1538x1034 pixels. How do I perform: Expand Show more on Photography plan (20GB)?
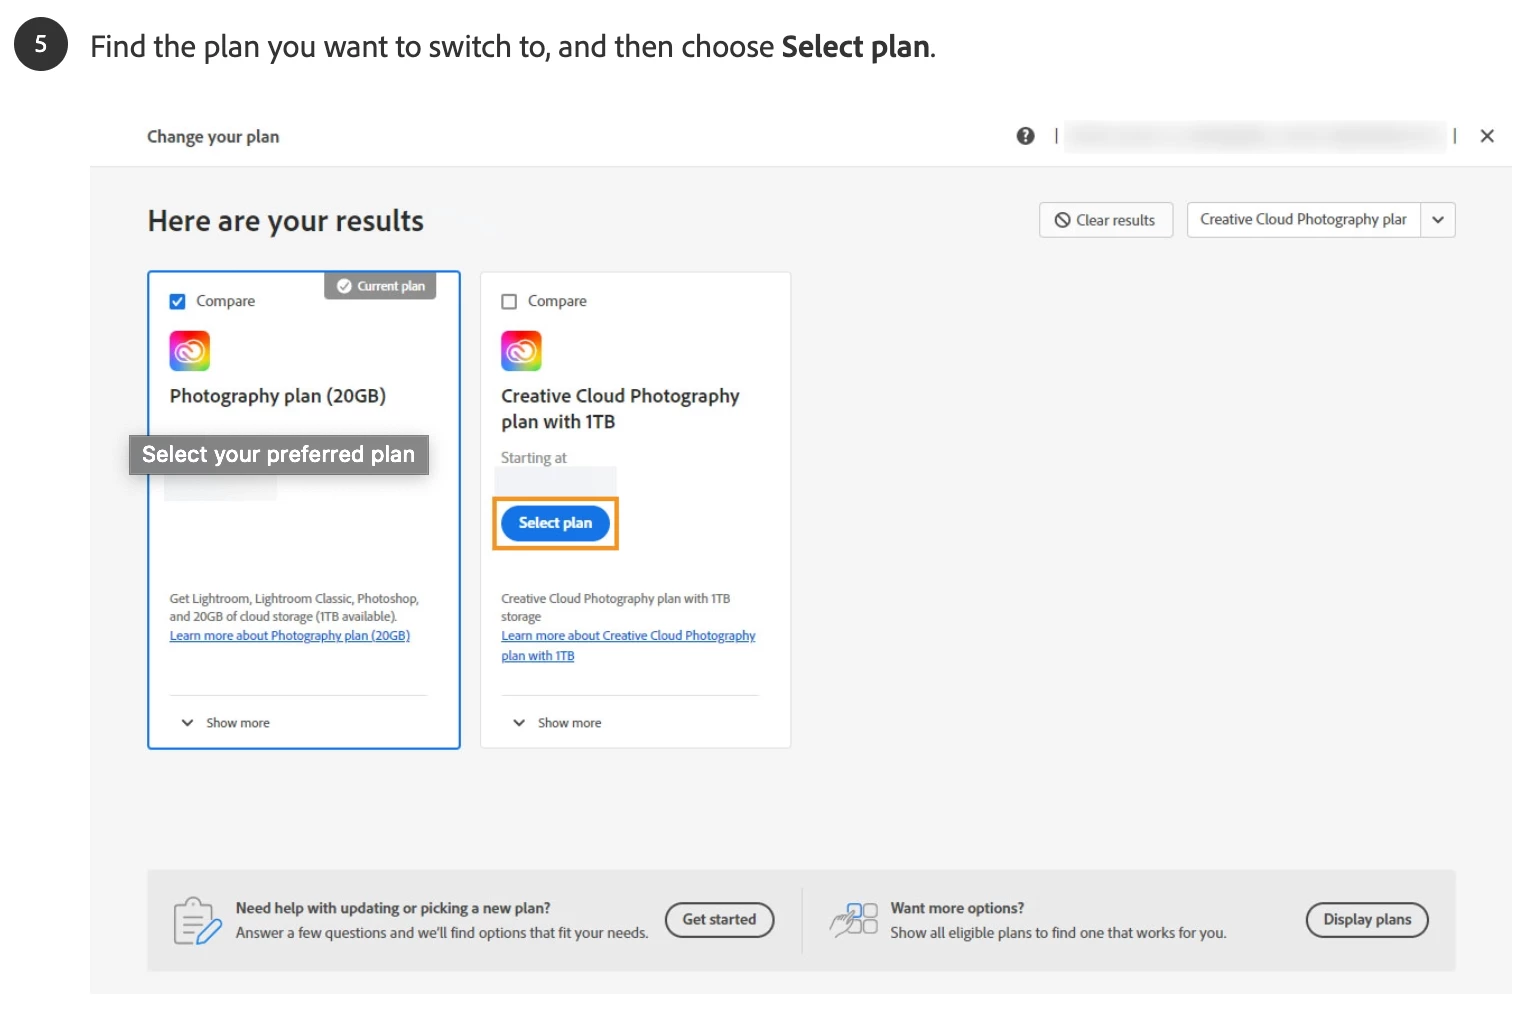coord(226,723)
